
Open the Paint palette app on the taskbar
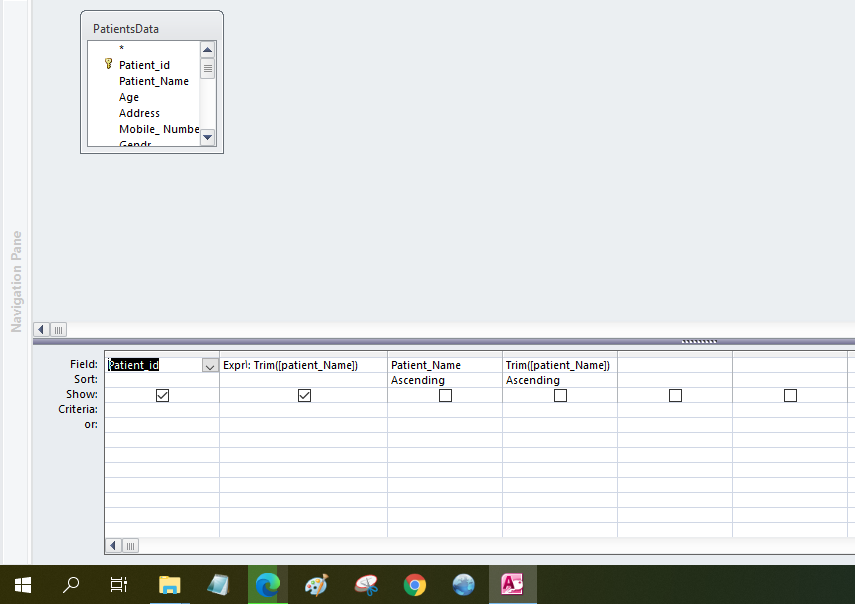(316, 585)
